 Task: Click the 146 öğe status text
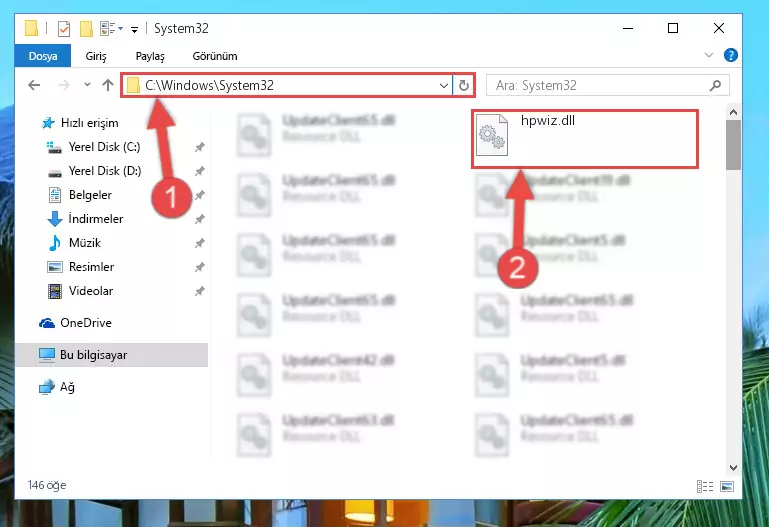pos(47,485)
